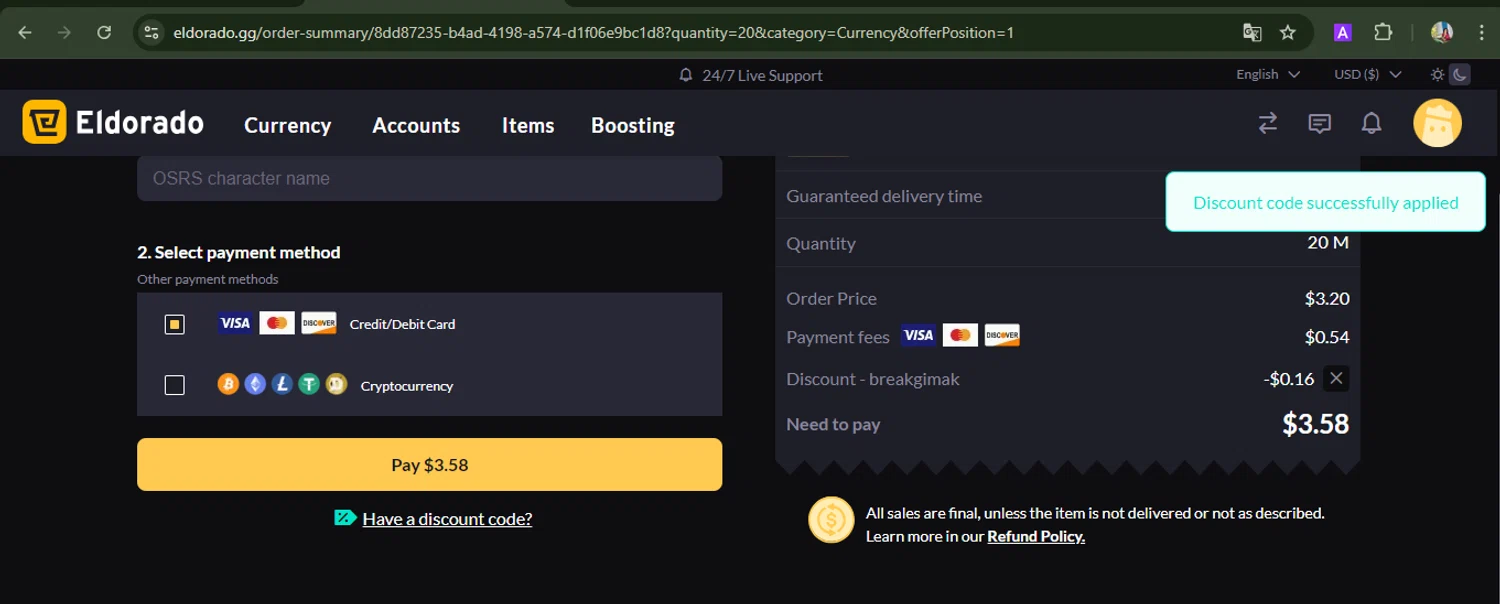Remove the breakgimak discount code
1500x604 pixels.
pyautogui.click(x=1336, y=378)
